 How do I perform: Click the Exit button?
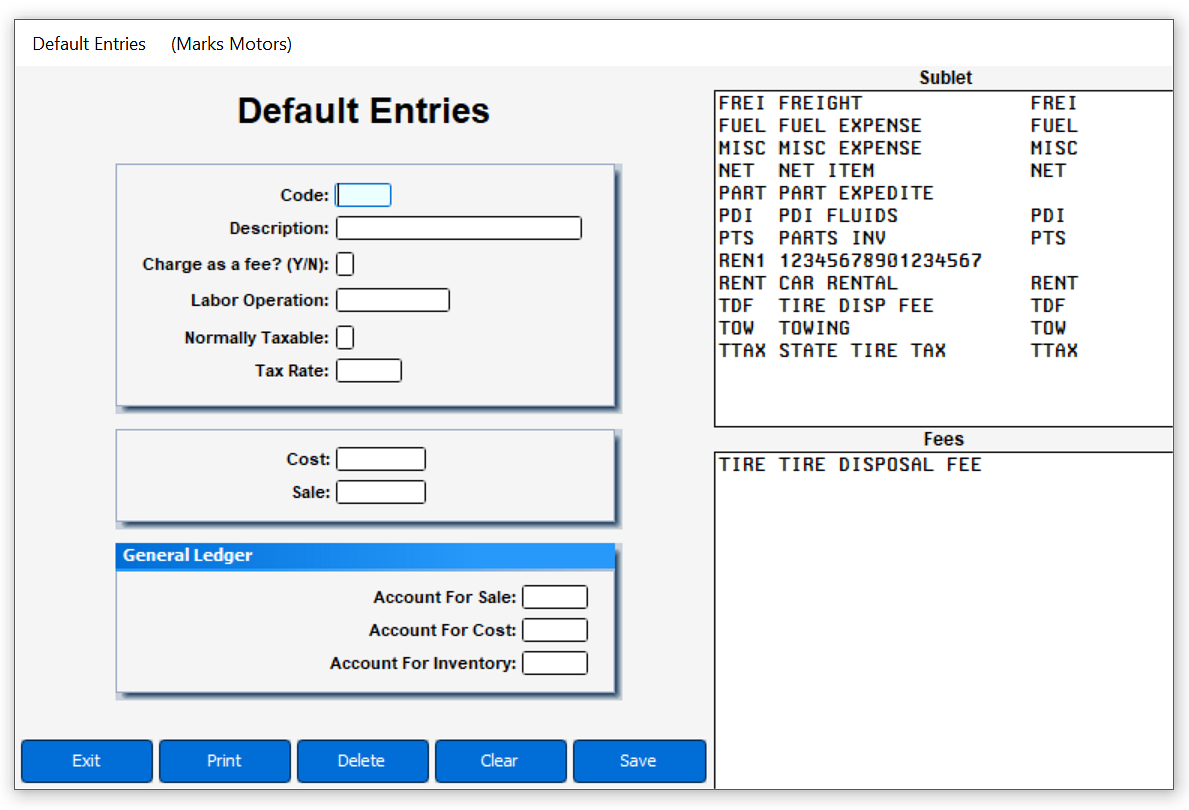pos(86,760)
